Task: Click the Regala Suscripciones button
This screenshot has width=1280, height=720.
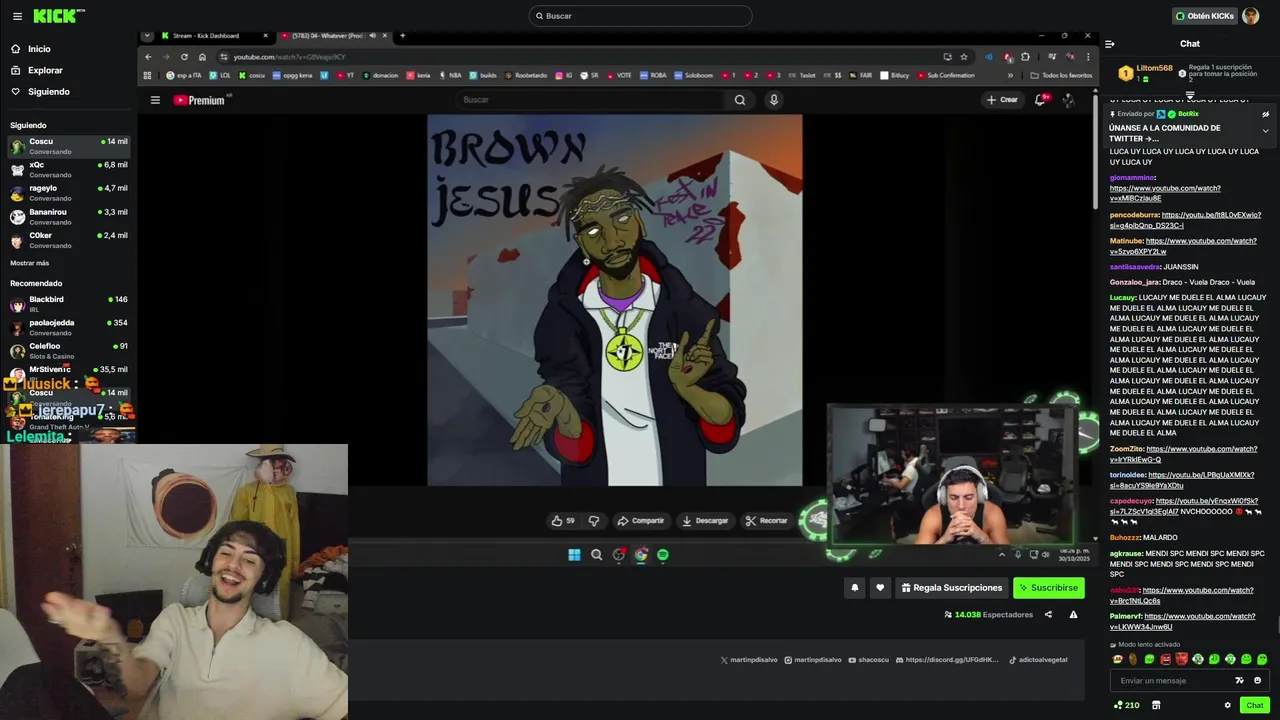Action: click(x=952, y=588)
